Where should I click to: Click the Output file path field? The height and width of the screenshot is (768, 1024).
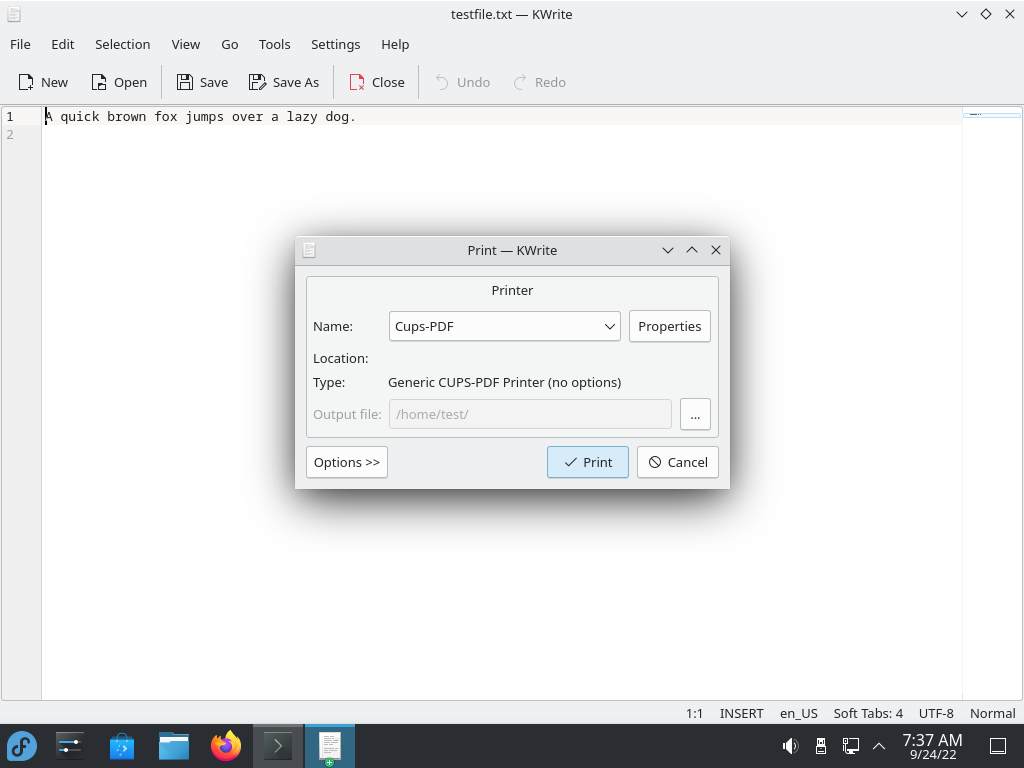pos(530,414)
